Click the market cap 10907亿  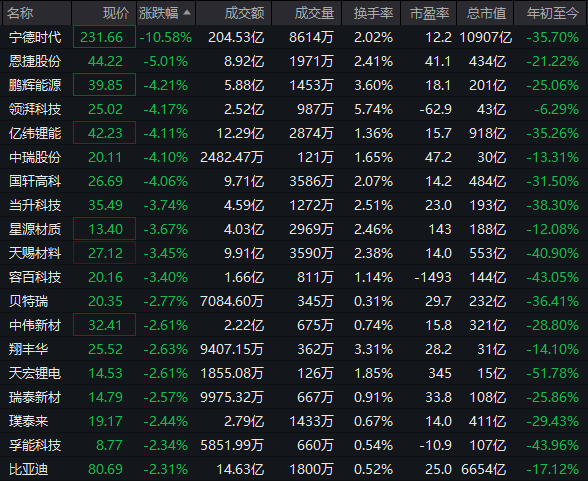pos(486,37)
